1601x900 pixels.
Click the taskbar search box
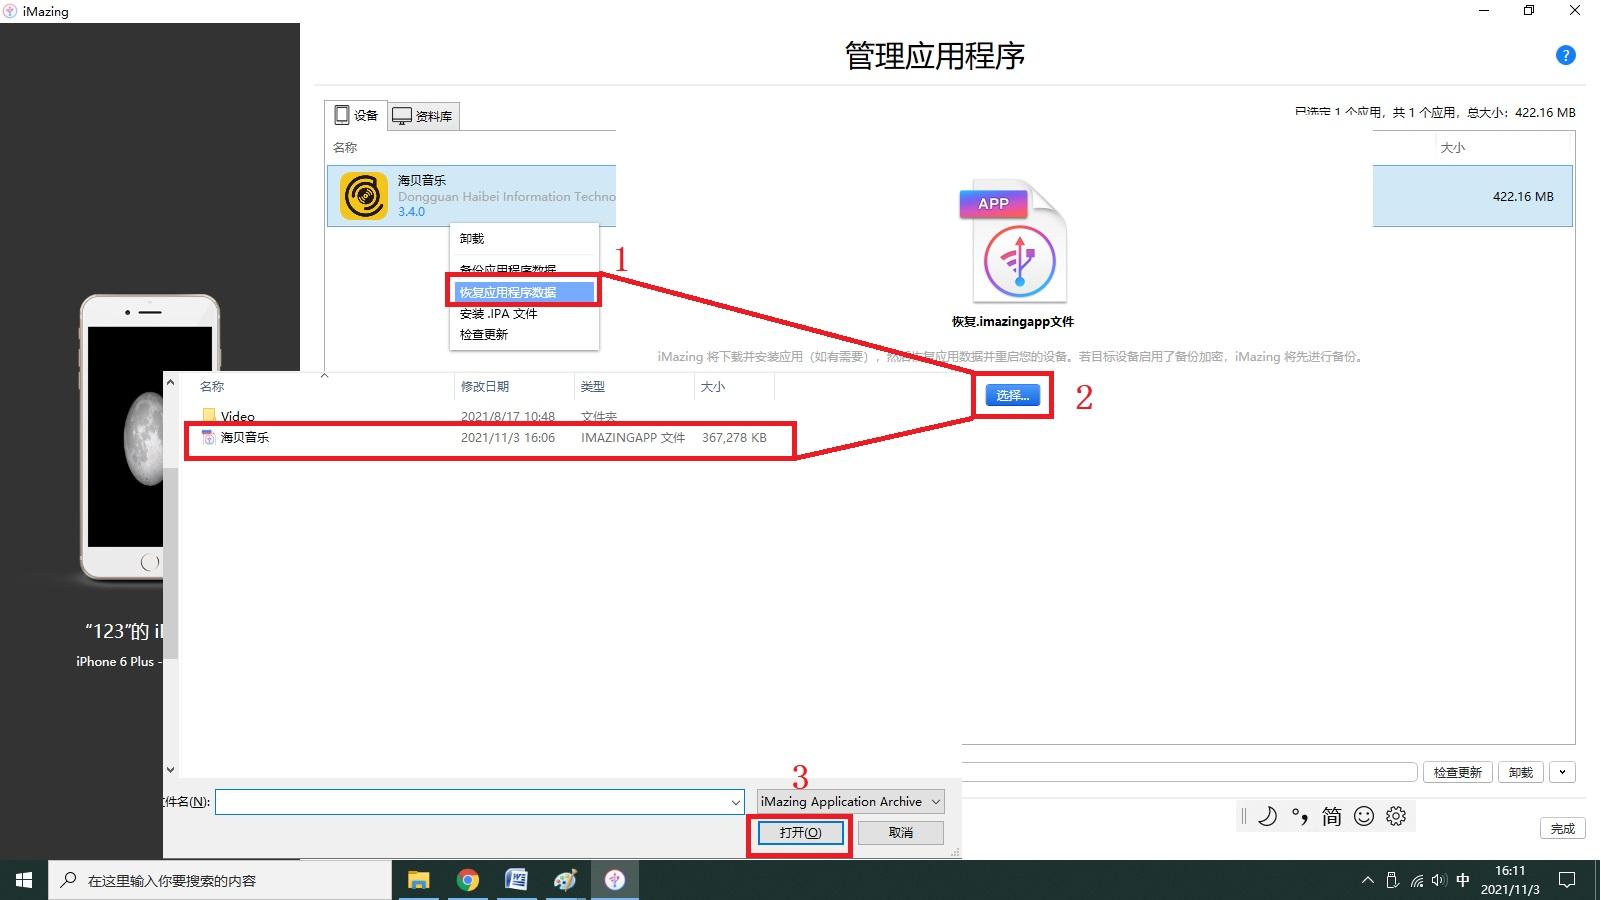(220, 880)
